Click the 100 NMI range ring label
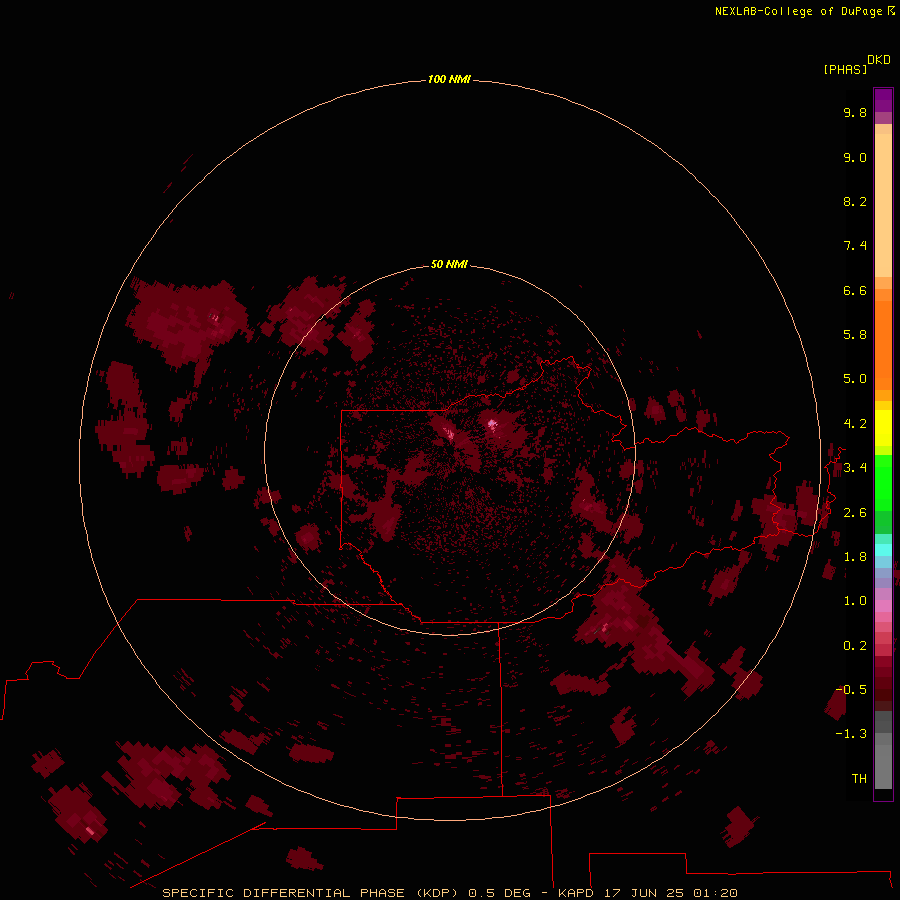The height and width of the screenshot is (900, 900). (449, 79)
